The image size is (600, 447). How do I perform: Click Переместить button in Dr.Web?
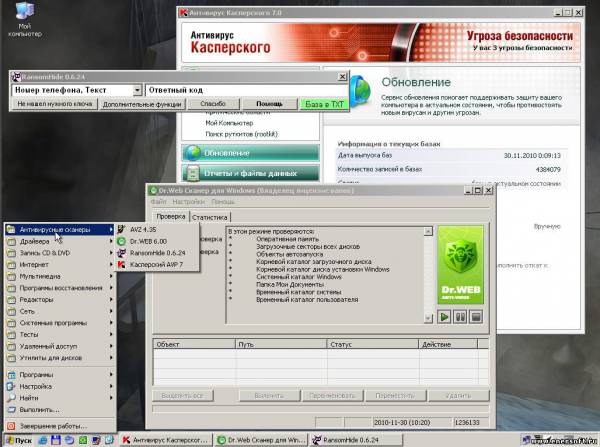[395, 395]
